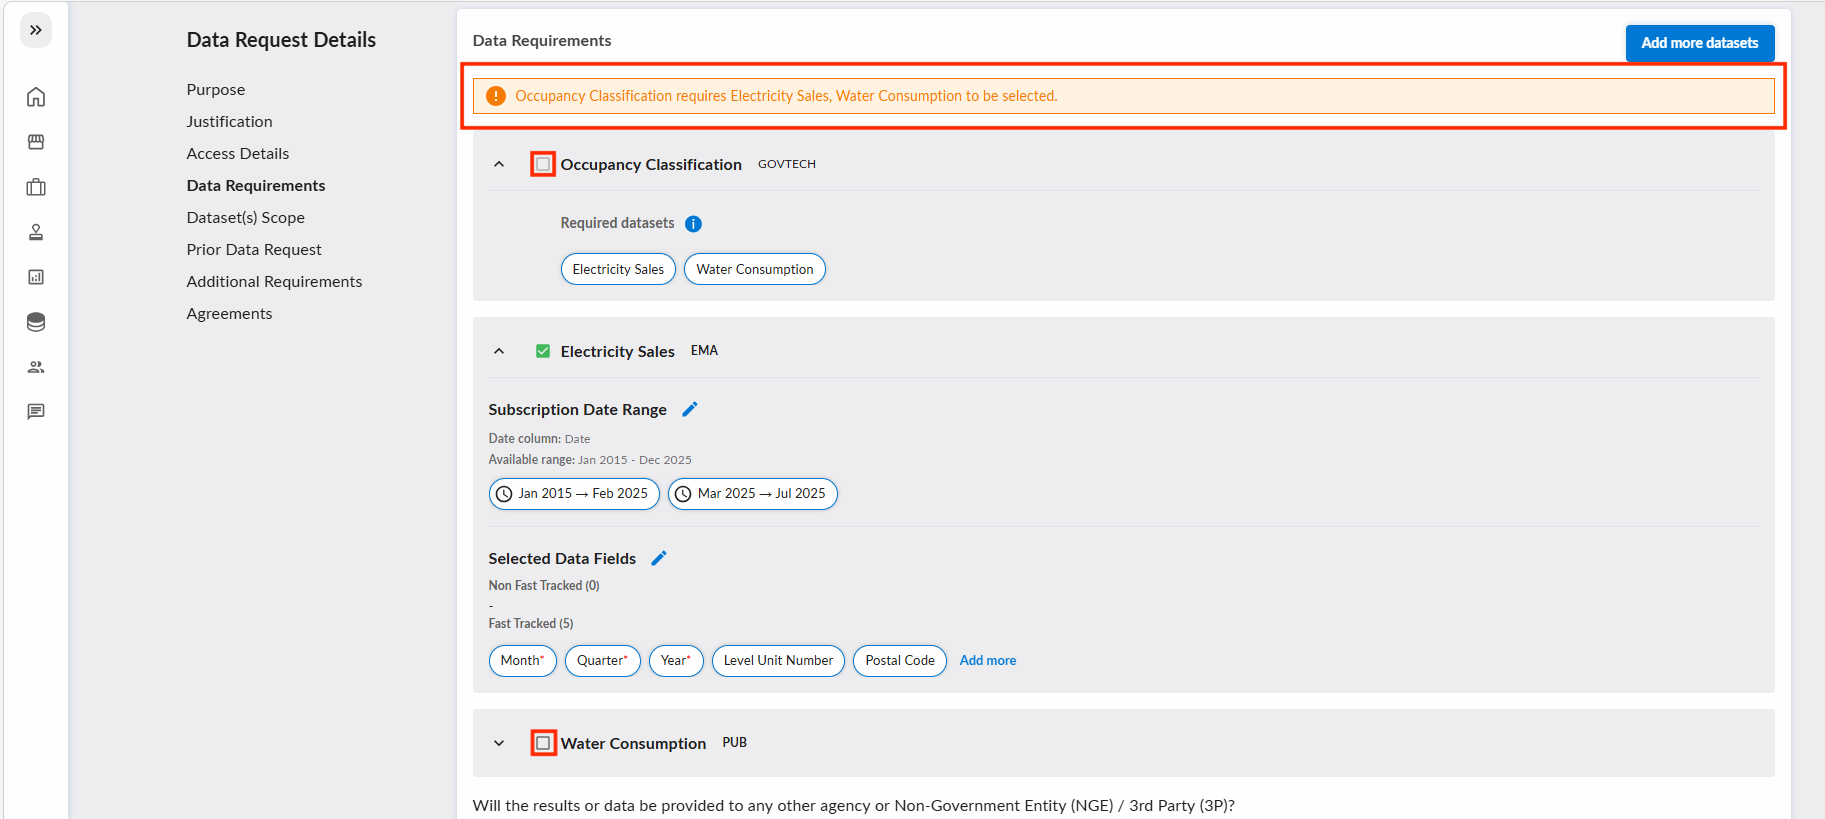Image resolution: width=1825 pixels, height=819 pixels.
Task: Click the Quarter data field chip
Action: click(x=603, y=661)
